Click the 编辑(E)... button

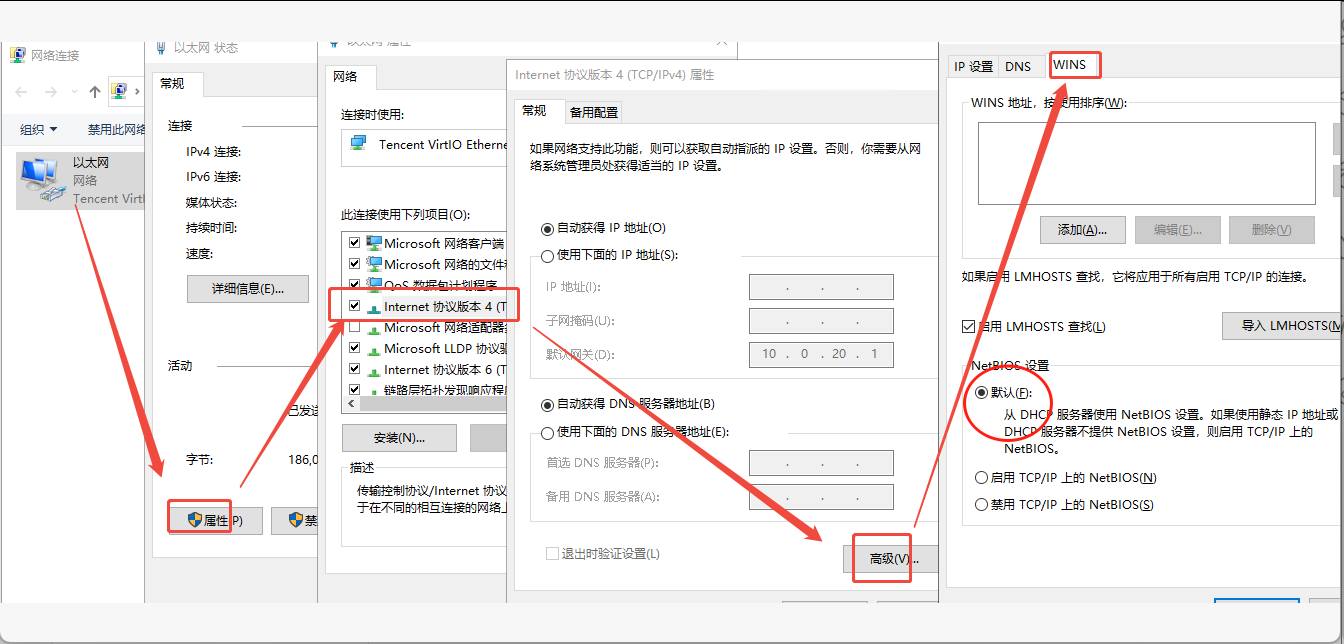(x=1177, y=230)
